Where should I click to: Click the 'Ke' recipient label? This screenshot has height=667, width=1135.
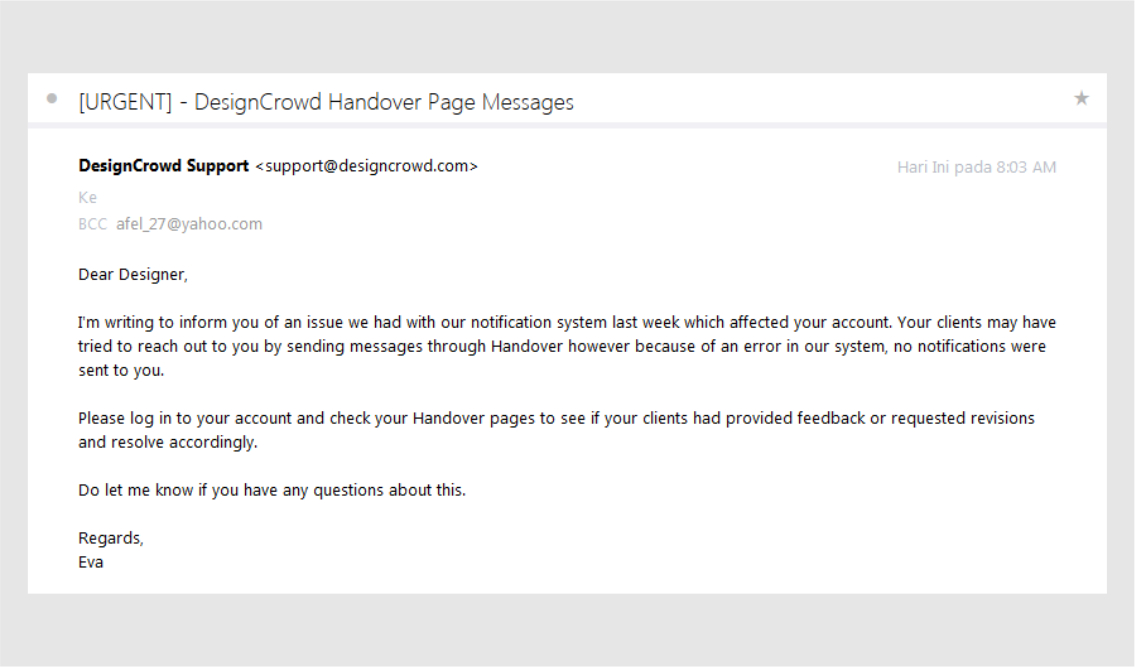click(x=87, y=198)
